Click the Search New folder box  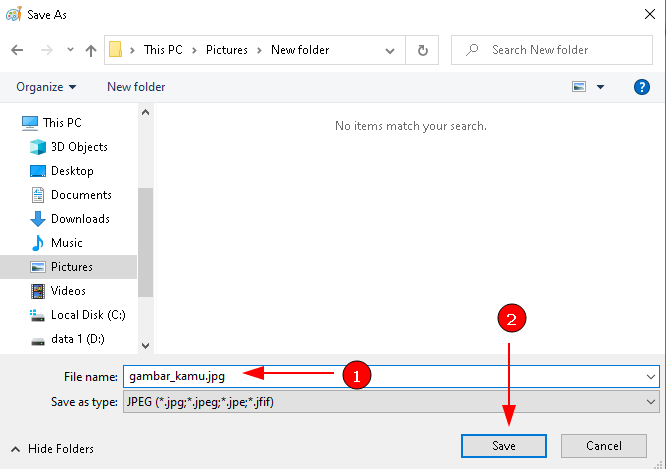click(x=560, y=50)
